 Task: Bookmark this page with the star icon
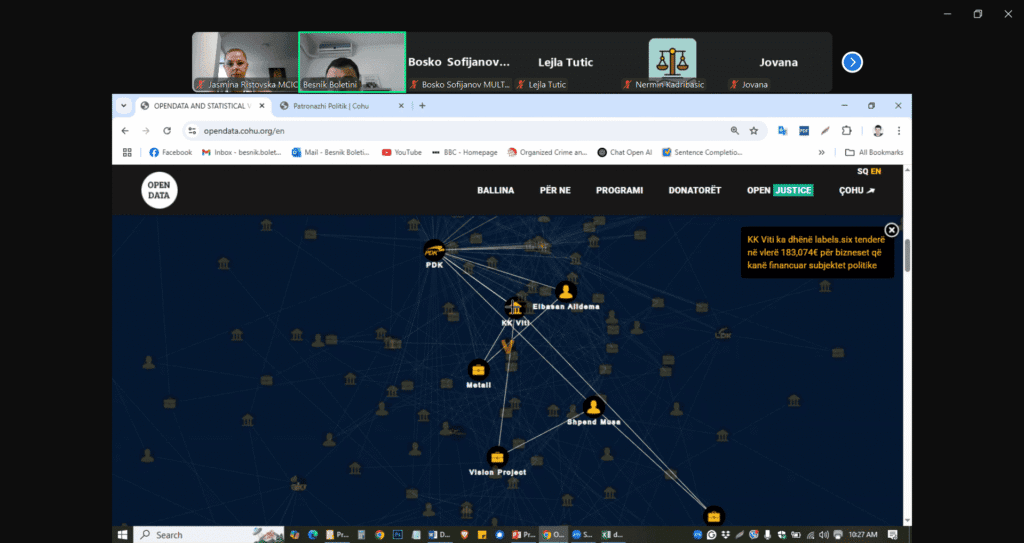tap(754, 130)
